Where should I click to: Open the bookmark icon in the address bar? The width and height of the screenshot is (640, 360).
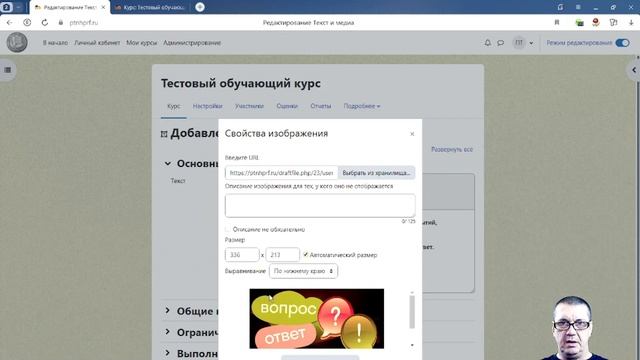click(x=557, y=22)
